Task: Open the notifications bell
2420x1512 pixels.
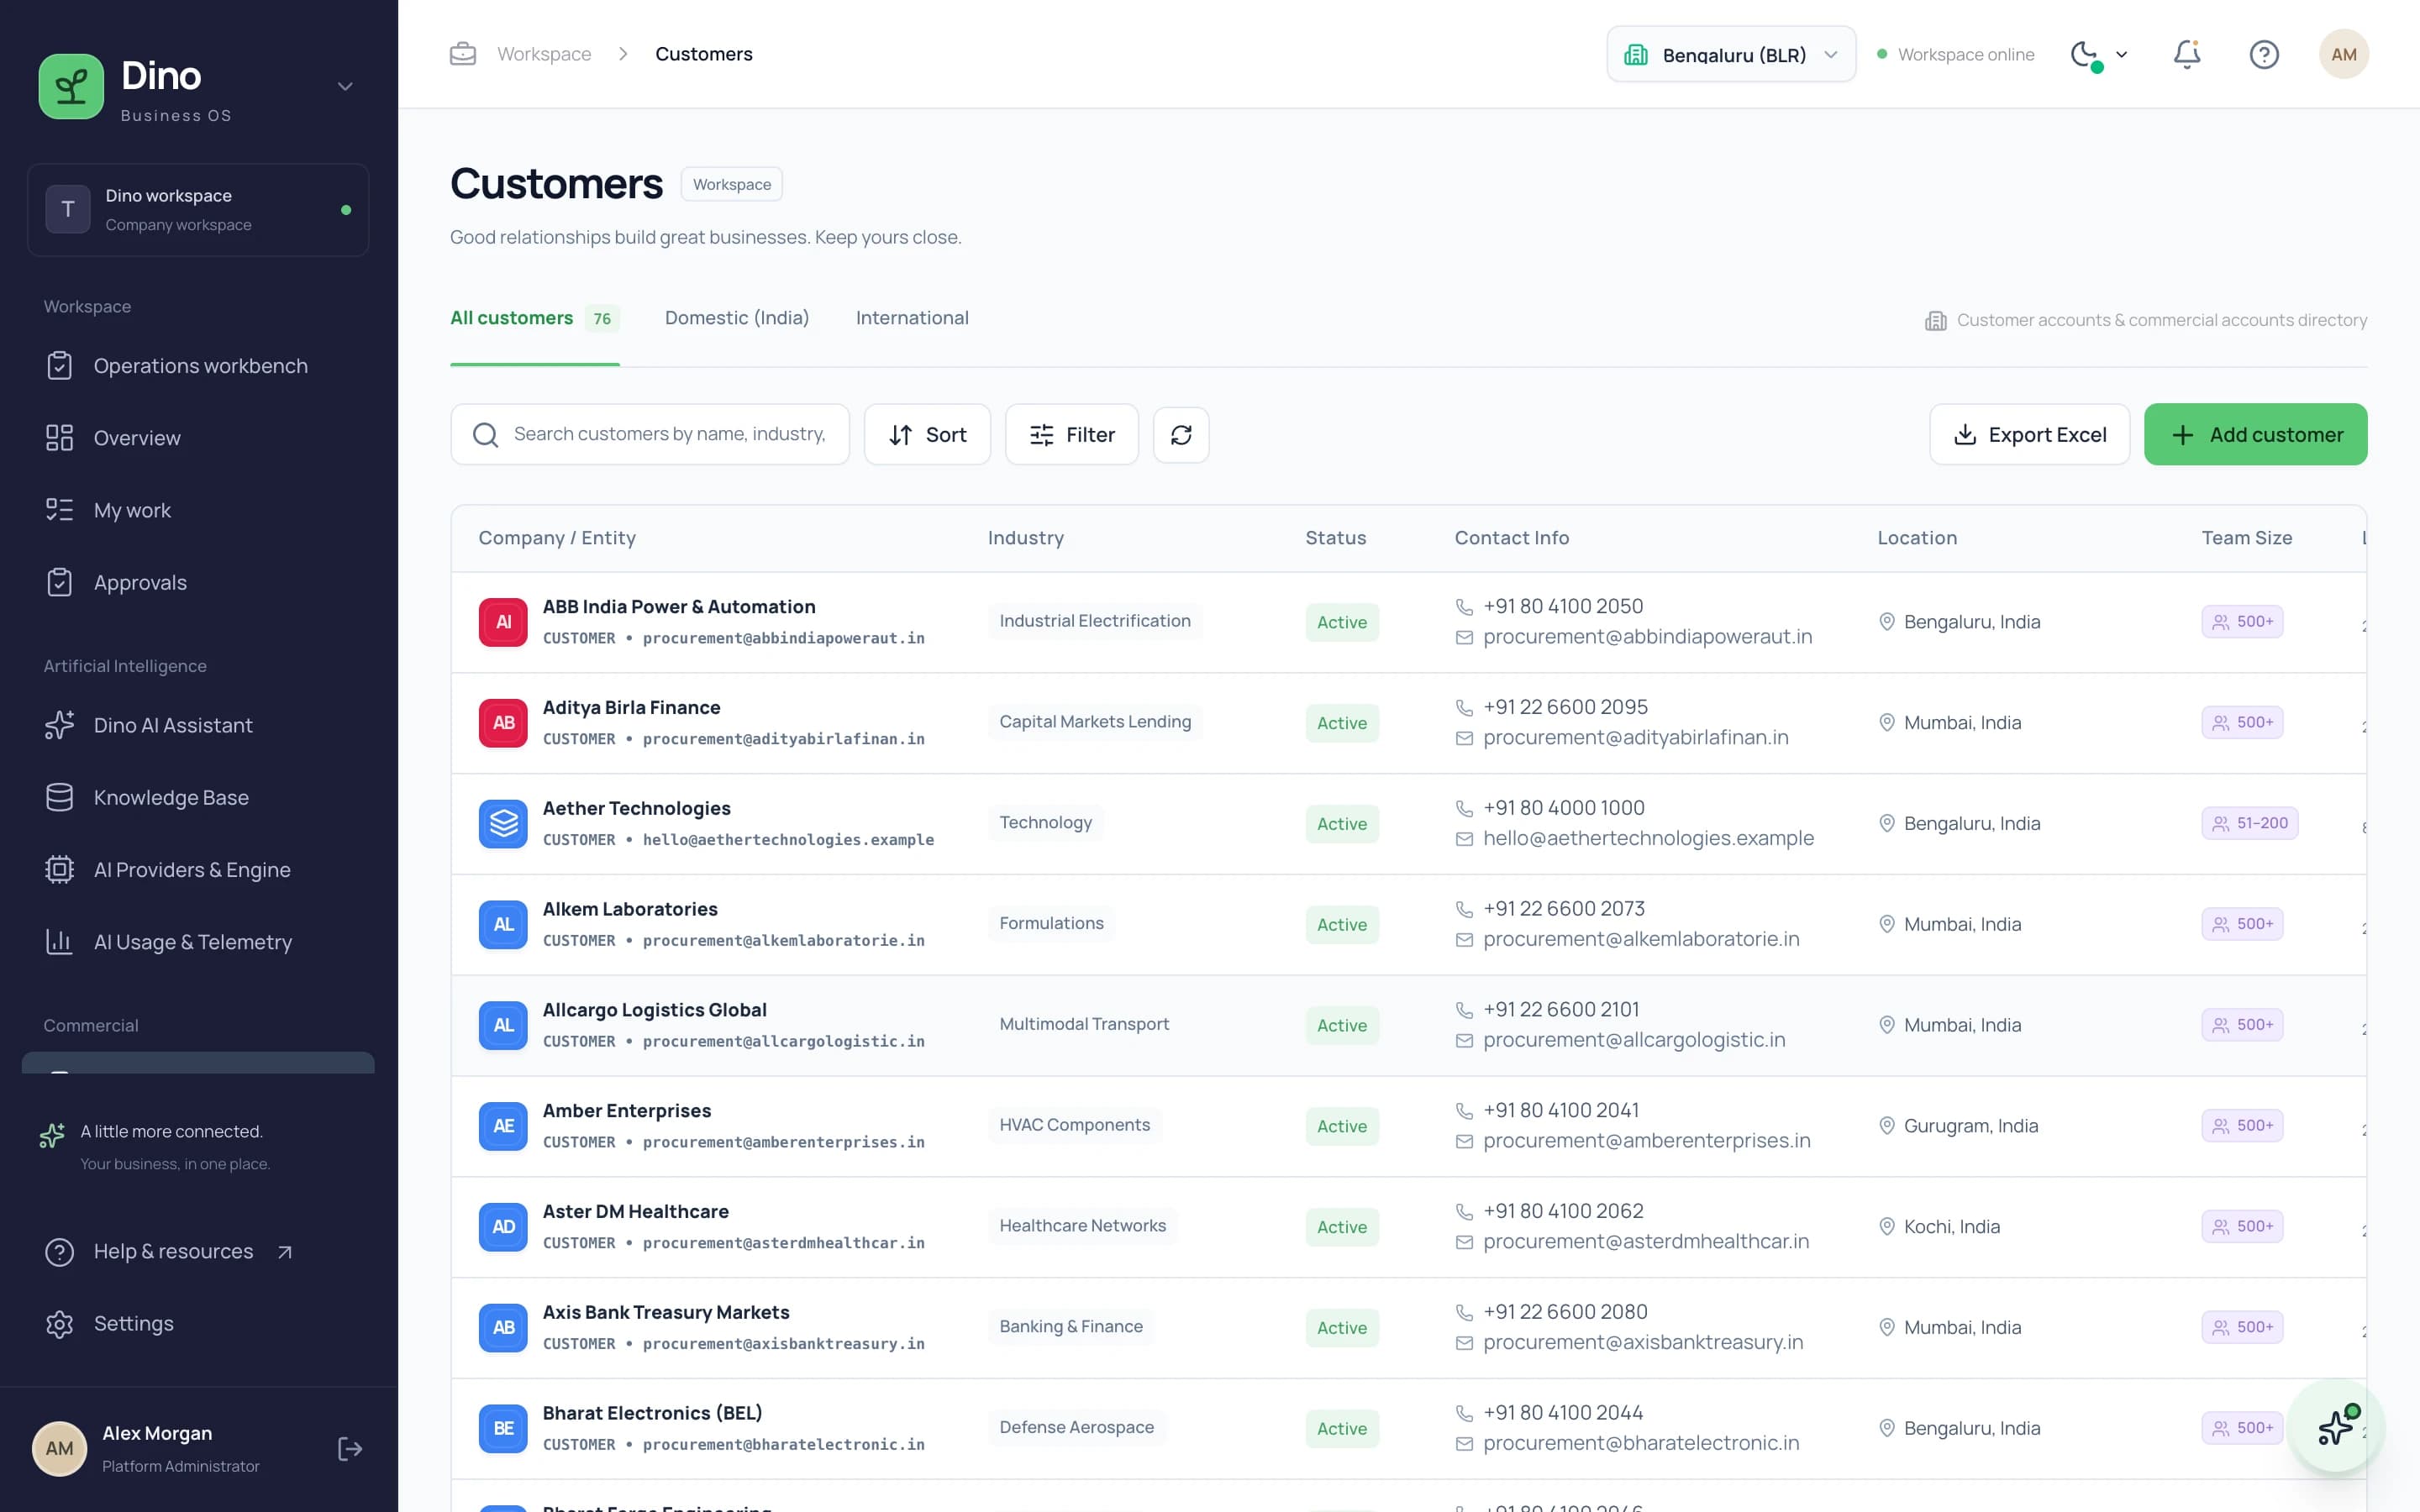Action: pos(2187,54)
